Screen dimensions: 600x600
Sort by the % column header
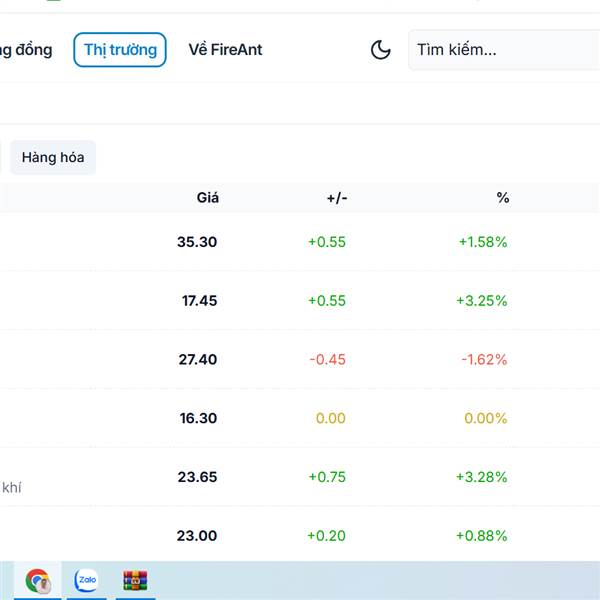click(502, 198)
